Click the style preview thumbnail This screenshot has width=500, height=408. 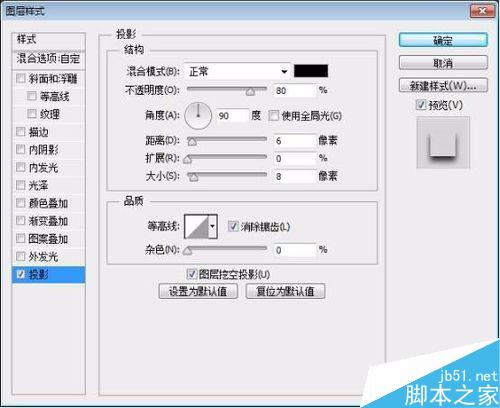[x=443, y=142]
